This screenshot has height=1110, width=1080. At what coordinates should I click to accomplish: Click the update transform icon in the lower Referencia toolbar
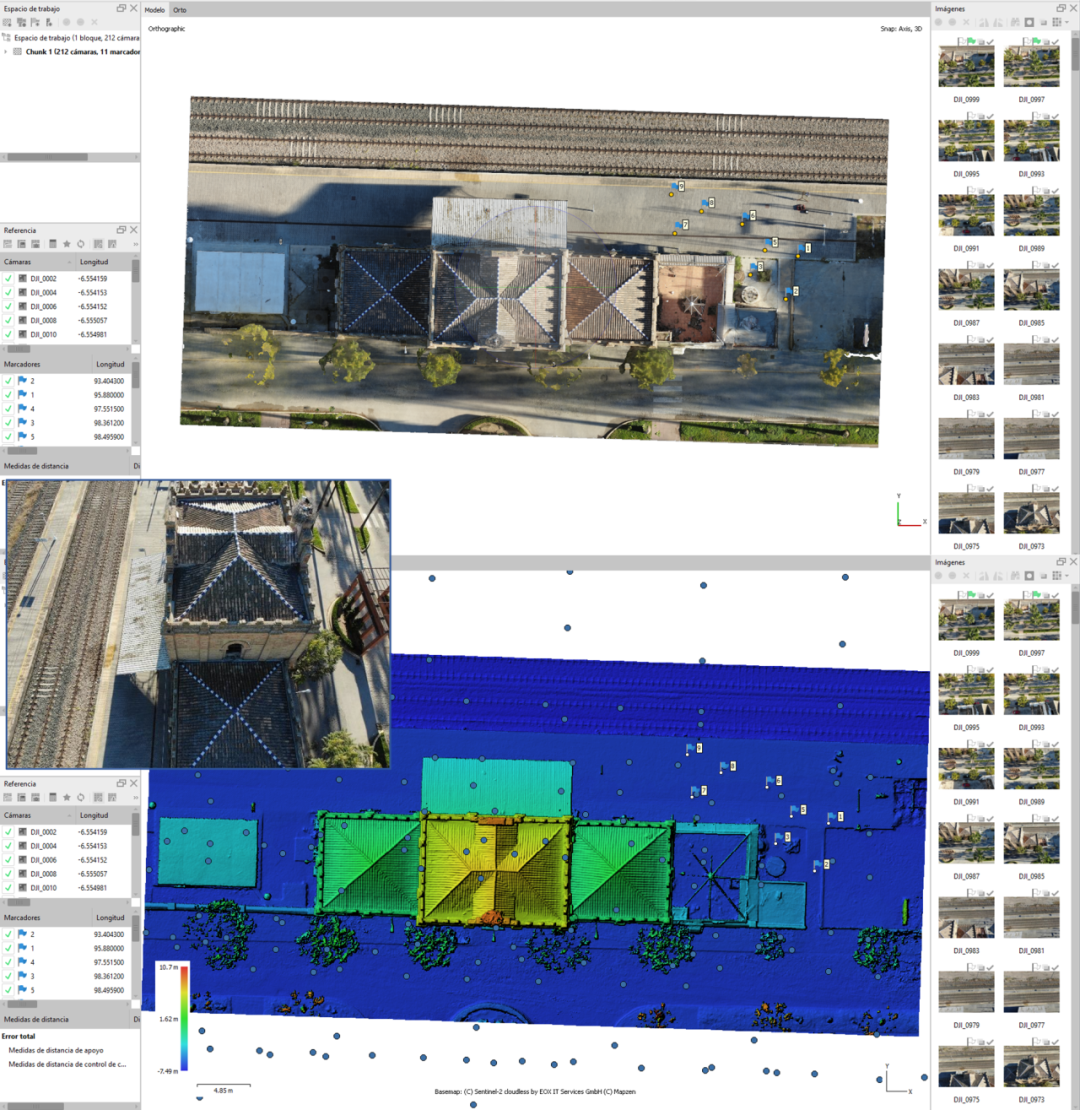81,798
